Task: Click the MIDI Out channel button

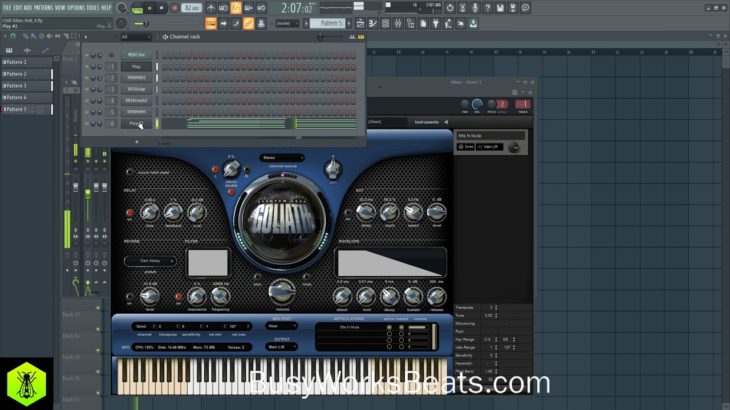Action: pyautogui.click(x=136, y=55)
